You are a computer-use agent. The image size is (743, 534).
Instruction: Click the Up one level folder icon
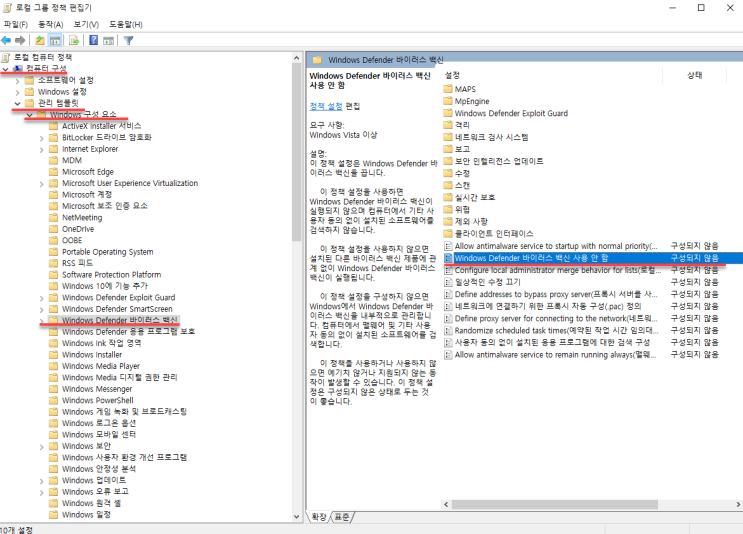(x=40, y=40)
